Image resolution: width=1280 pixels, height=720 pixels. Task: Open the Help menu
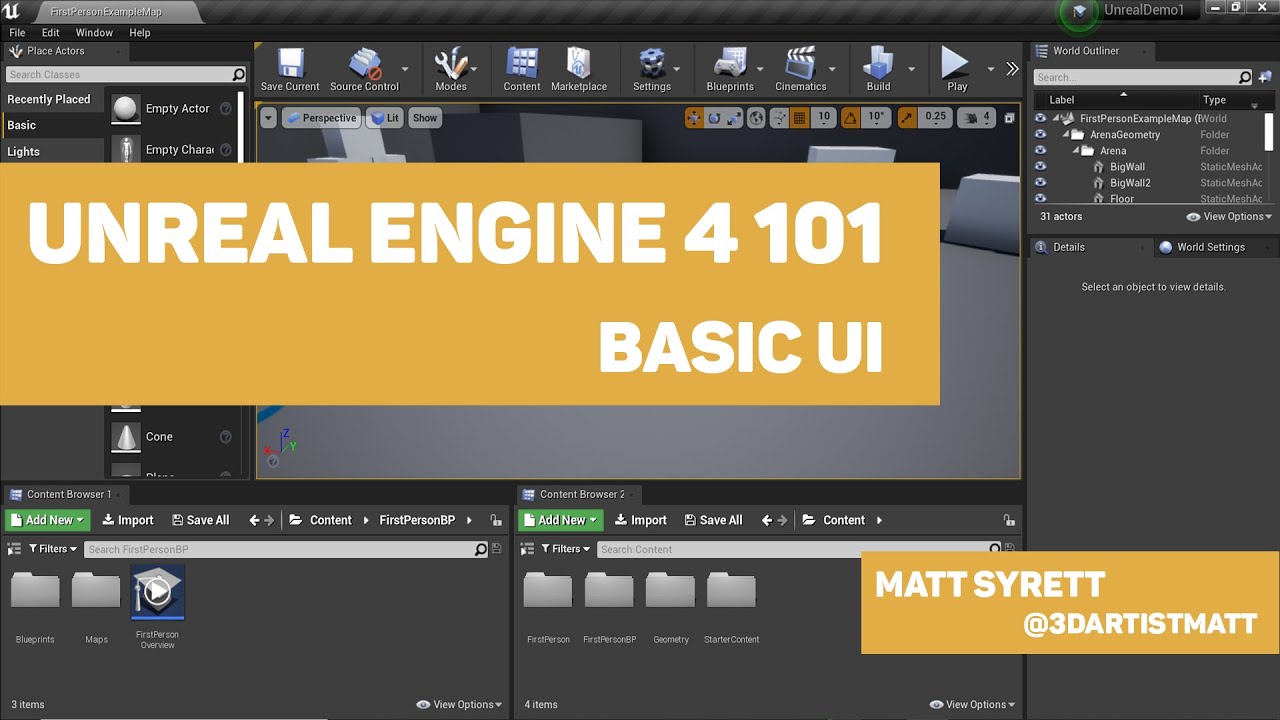tap(140, 32)
